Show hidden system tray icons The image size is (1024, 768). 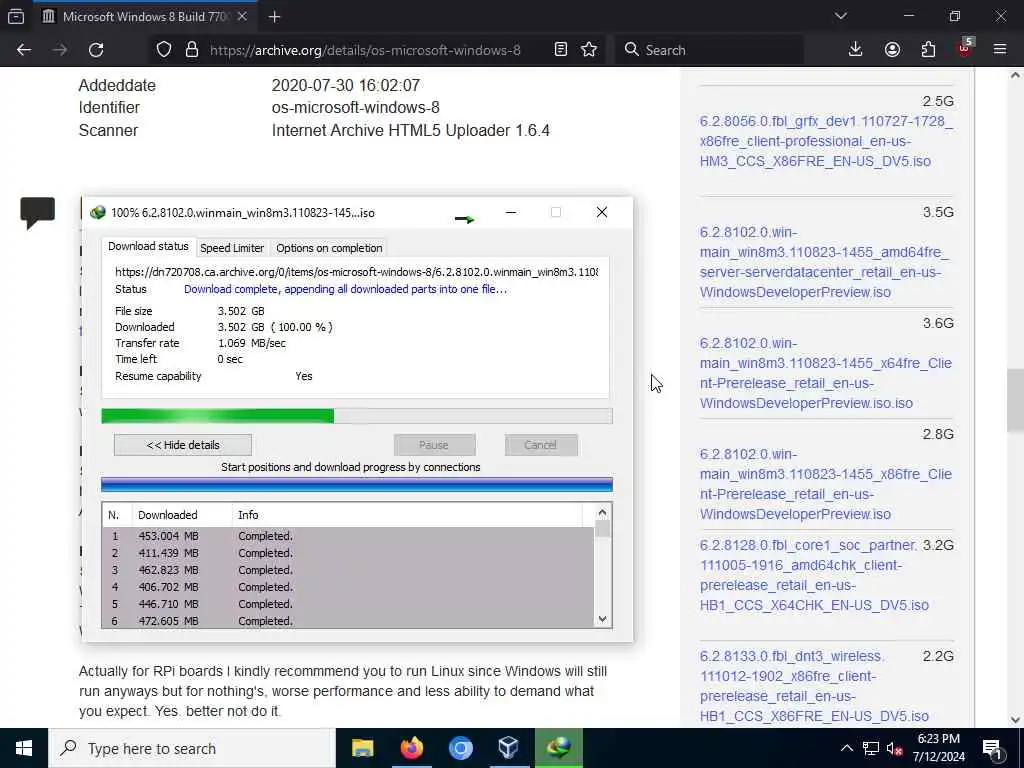pos(846,748)
